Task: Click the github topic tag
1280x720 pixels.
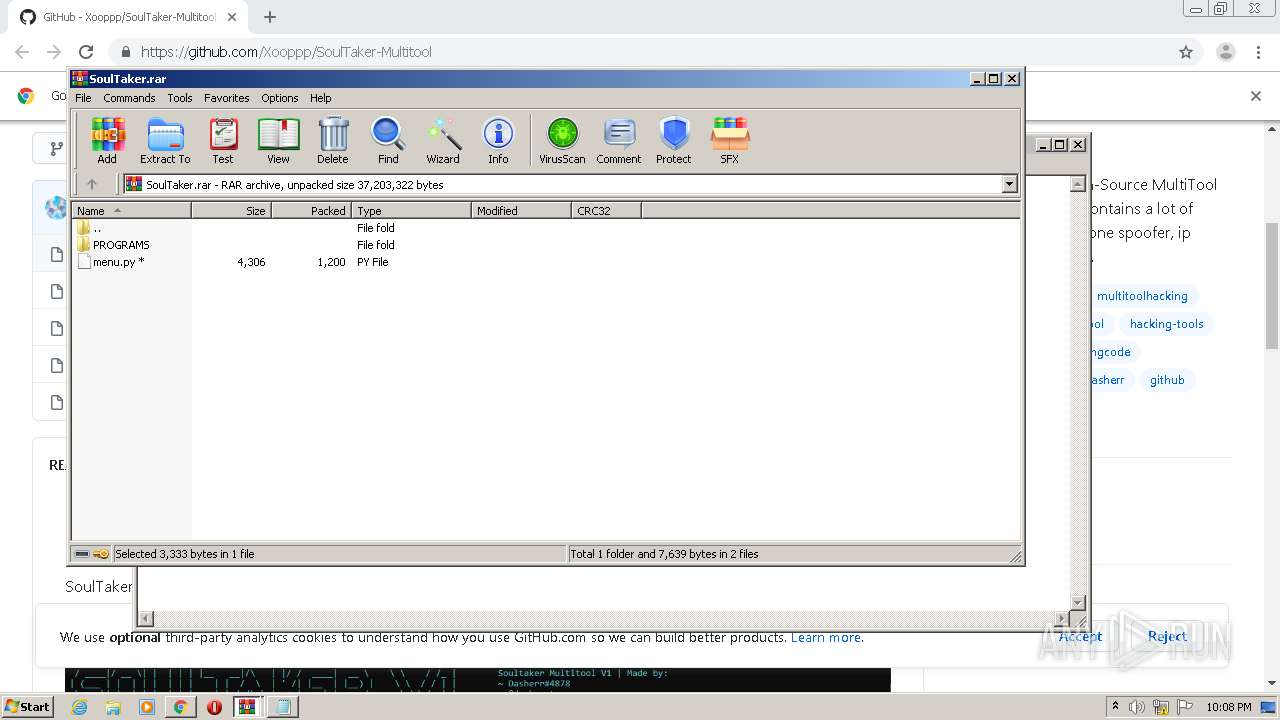Action: (1167, 380)
